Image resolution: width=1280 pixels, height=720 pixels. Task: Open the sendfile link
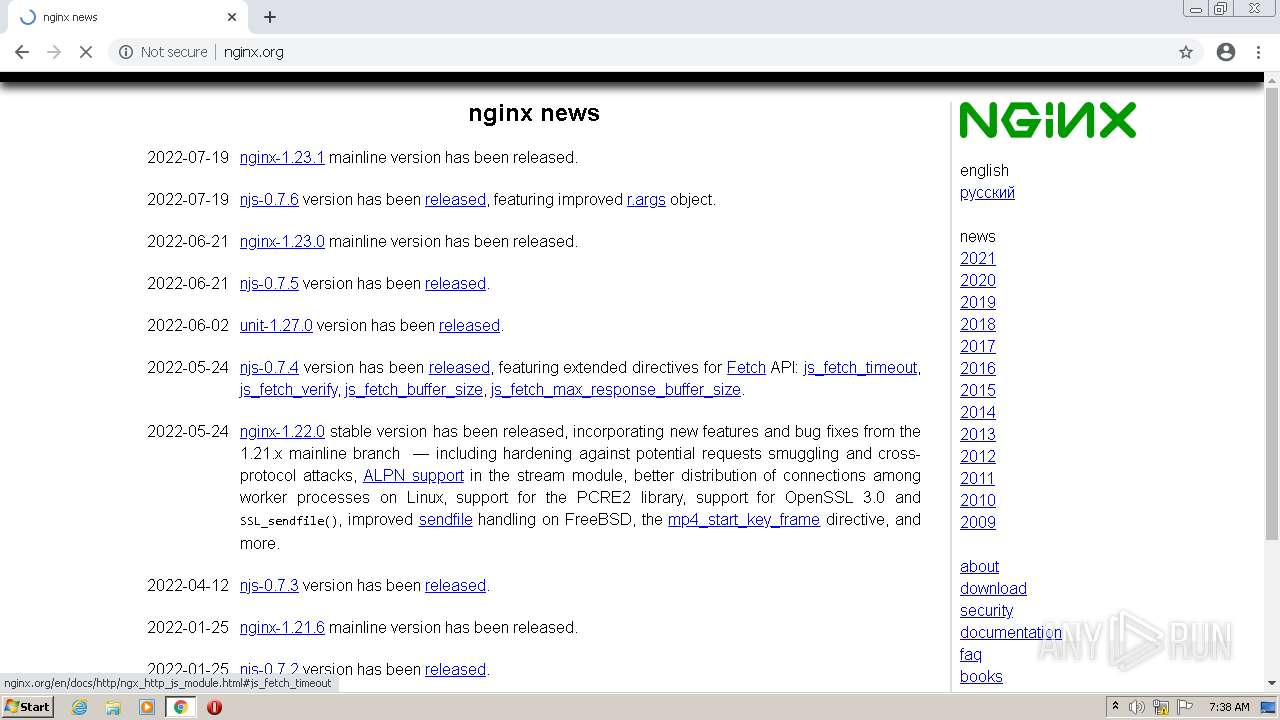pos(446,519)
